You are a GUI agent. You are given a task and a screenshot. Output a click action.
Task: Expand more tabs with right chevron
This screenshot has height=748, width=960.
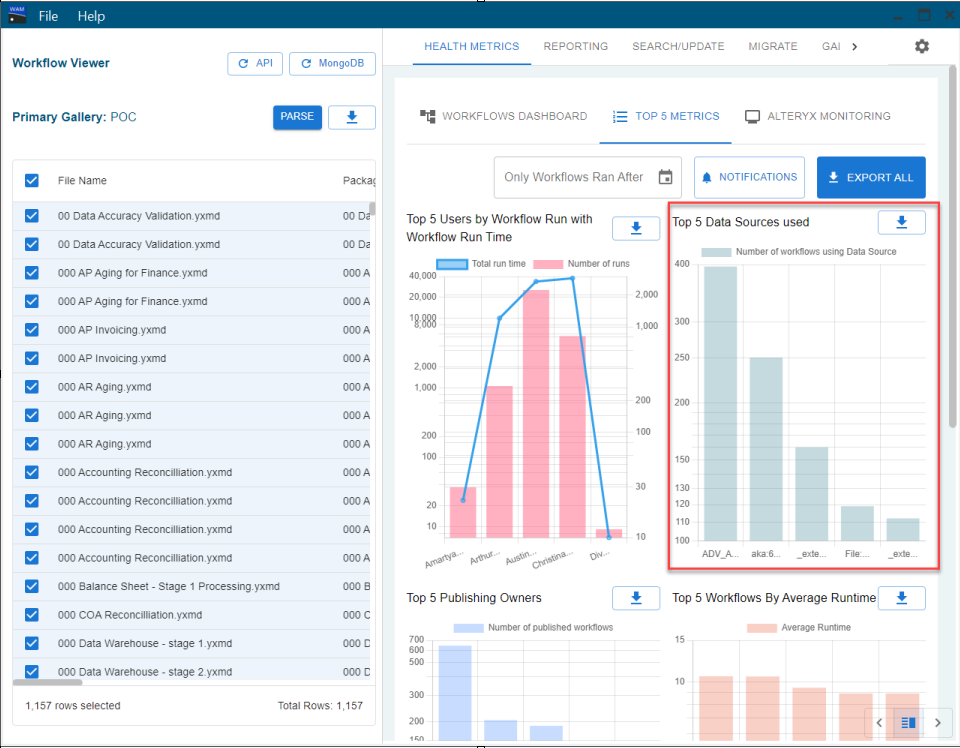click(x=855, y=47)
